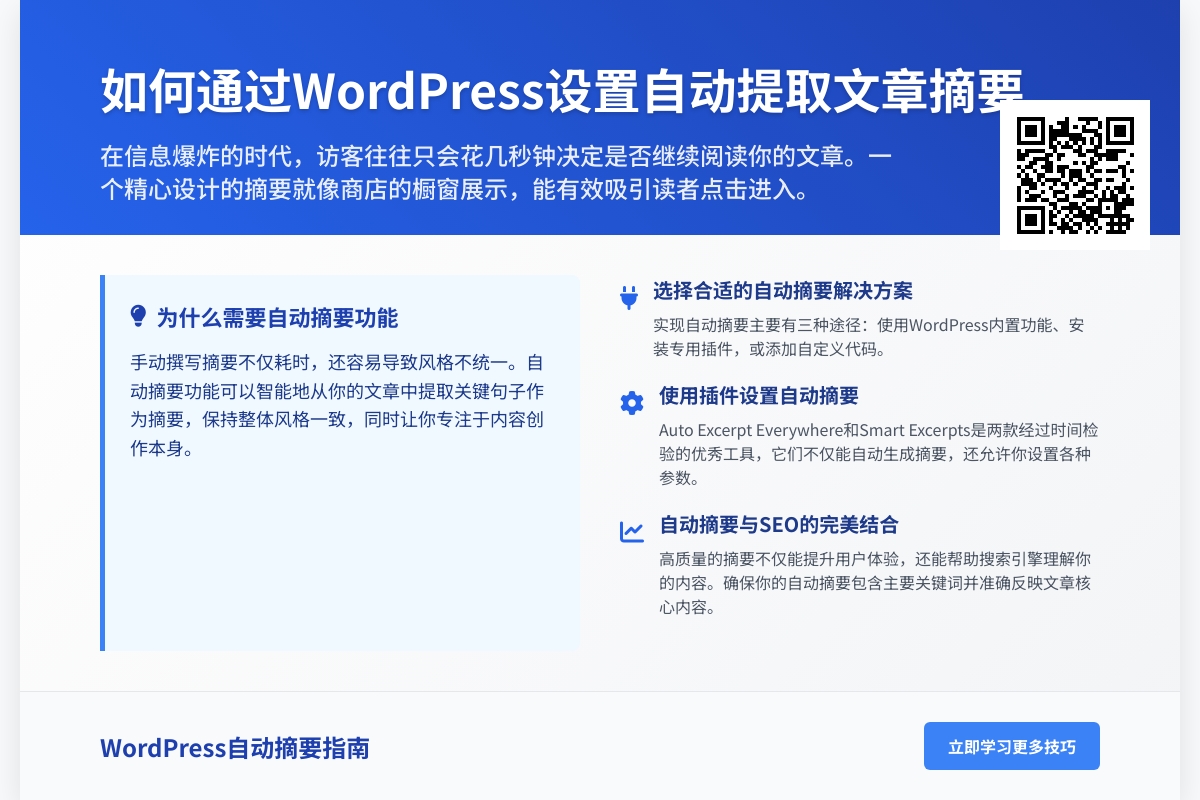Screen dimensions: 1200x800
Task: Click heading 使用插件设置自动摘要
Action: click(x=759, y=396)
